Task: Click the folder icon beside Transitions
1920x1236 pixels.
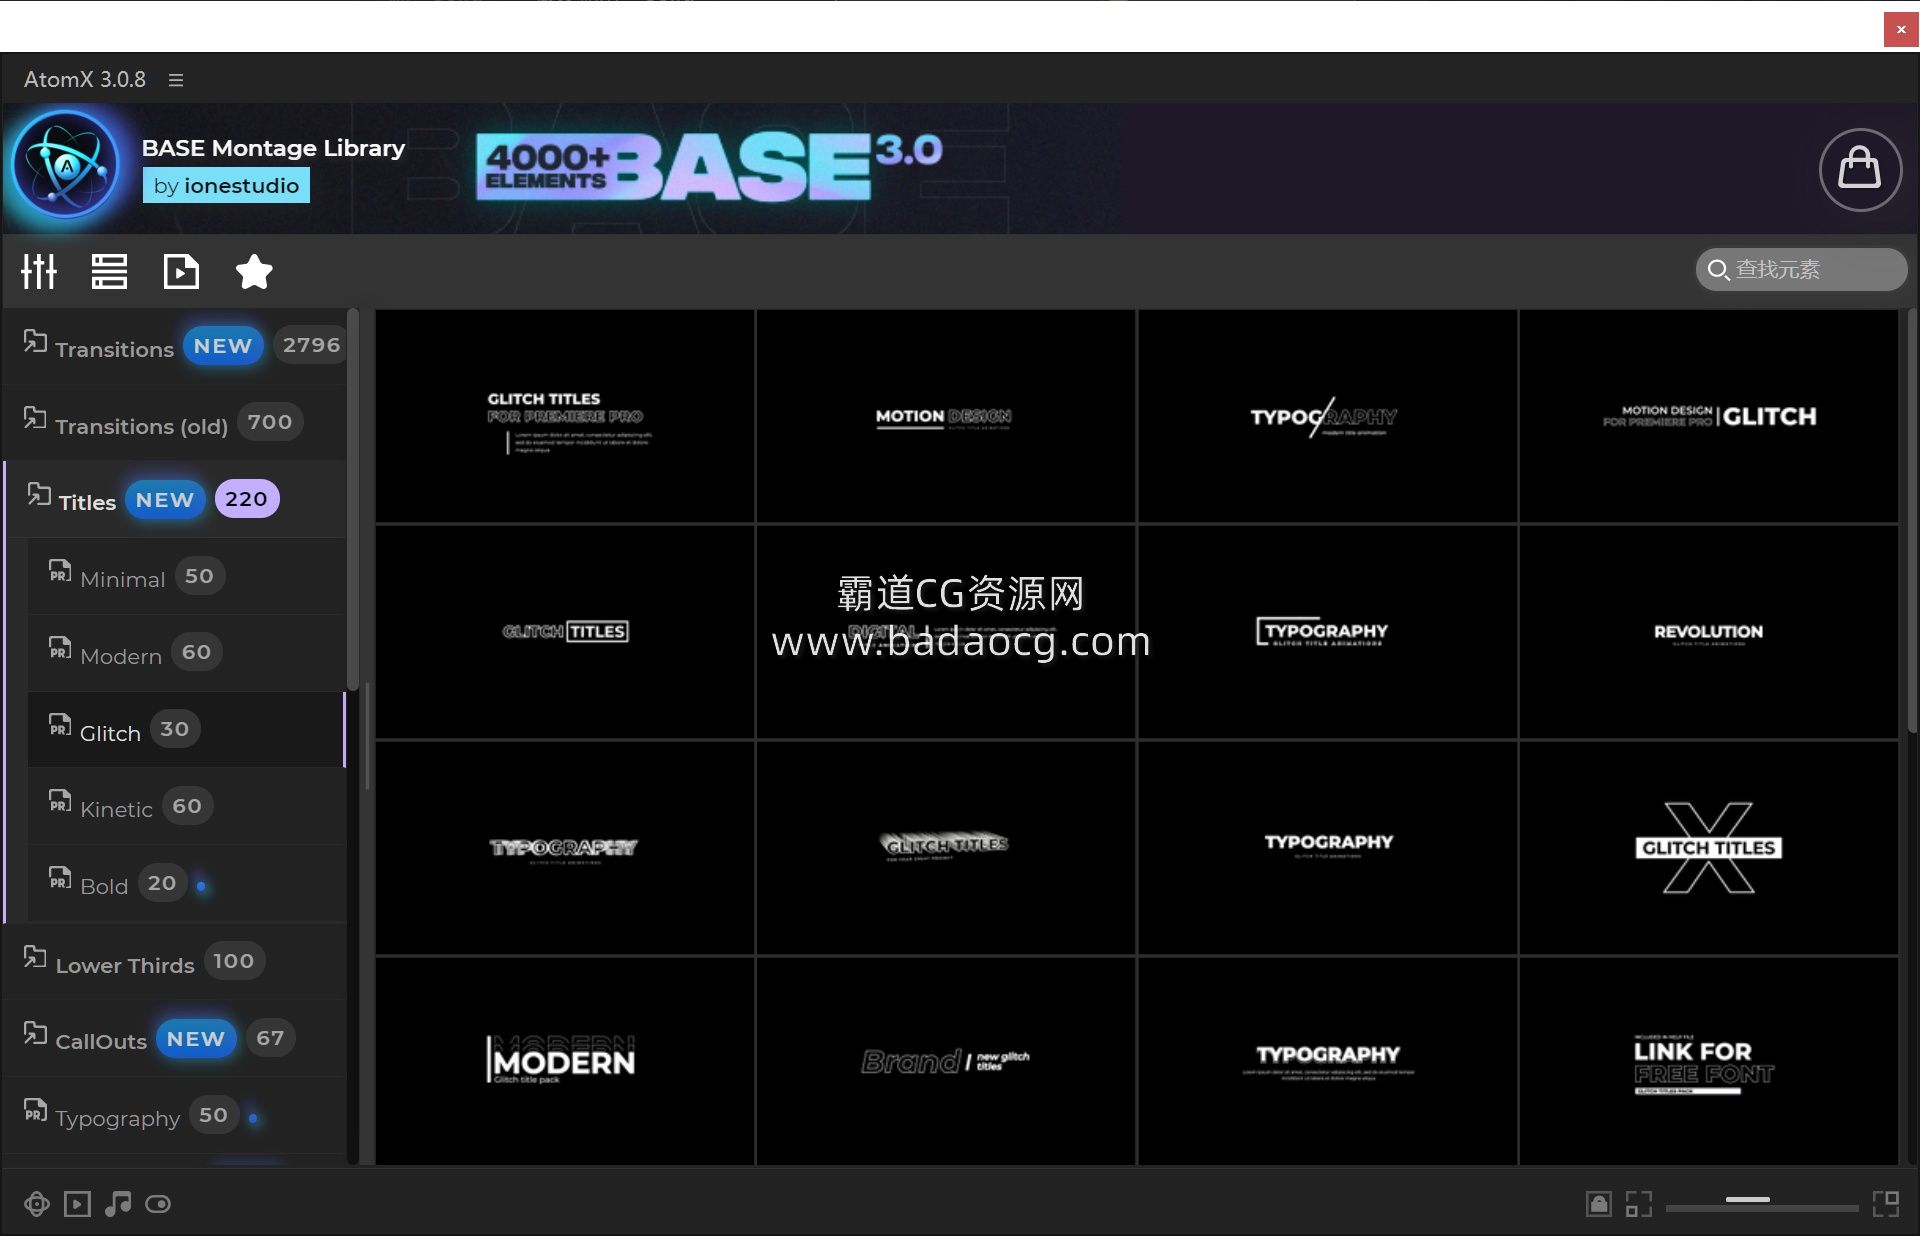Action: tap(35, 342)
